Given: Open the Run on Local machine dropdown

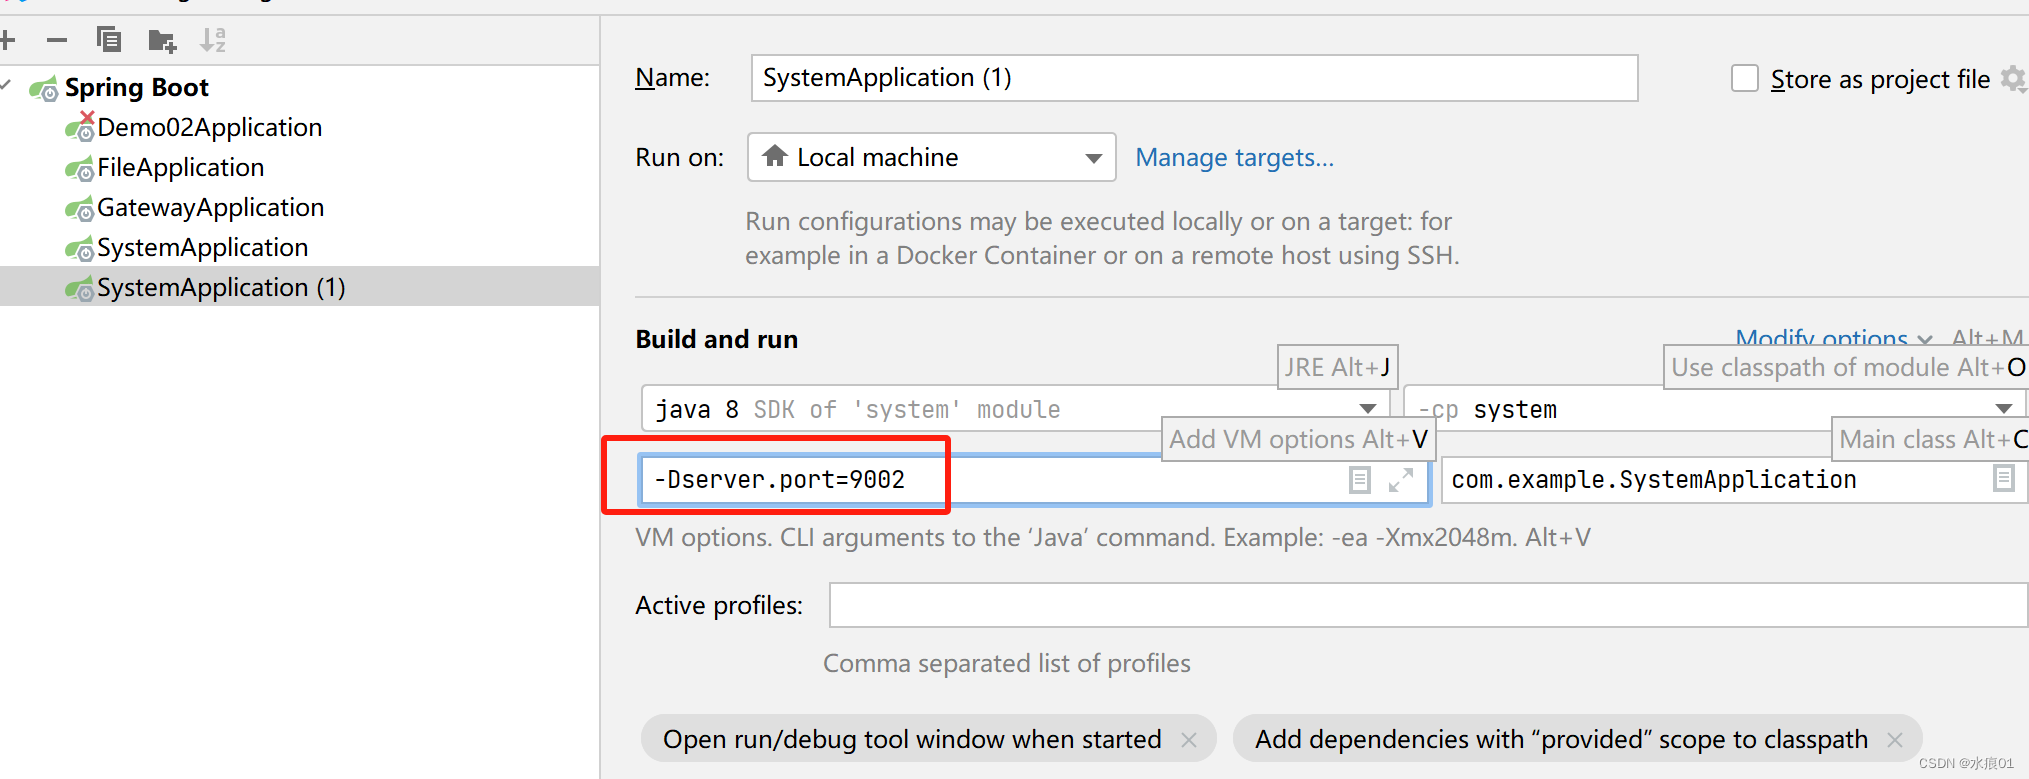Looking at the screenshot, I should 931,157.
